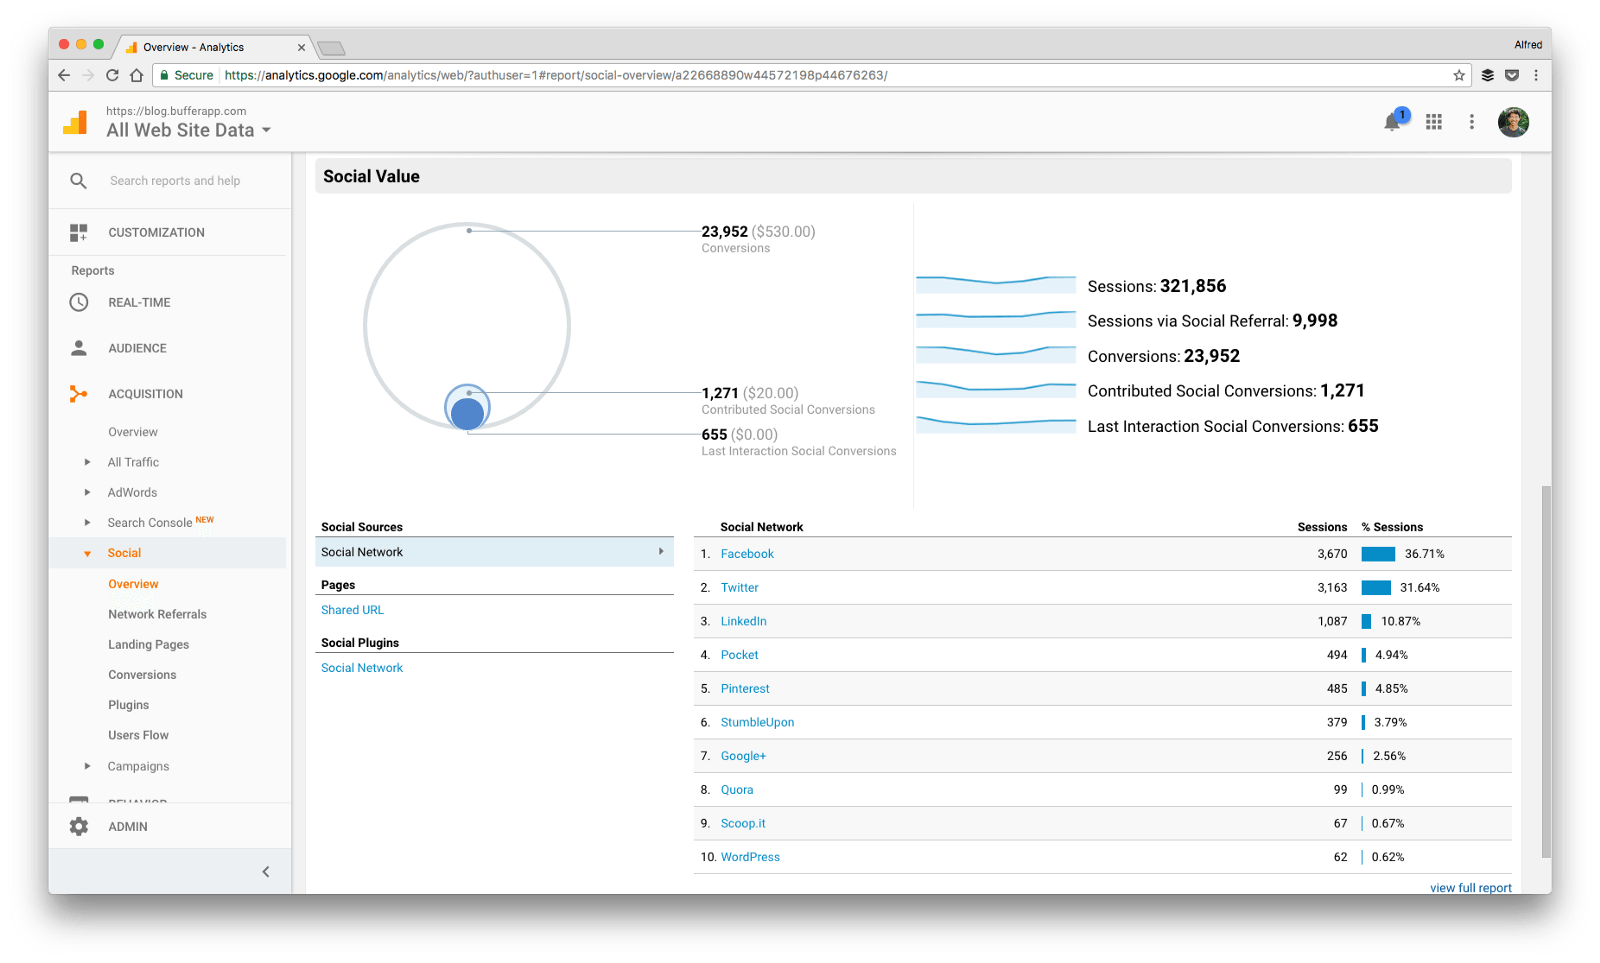Click the browser forward arrow

[88, 75]
